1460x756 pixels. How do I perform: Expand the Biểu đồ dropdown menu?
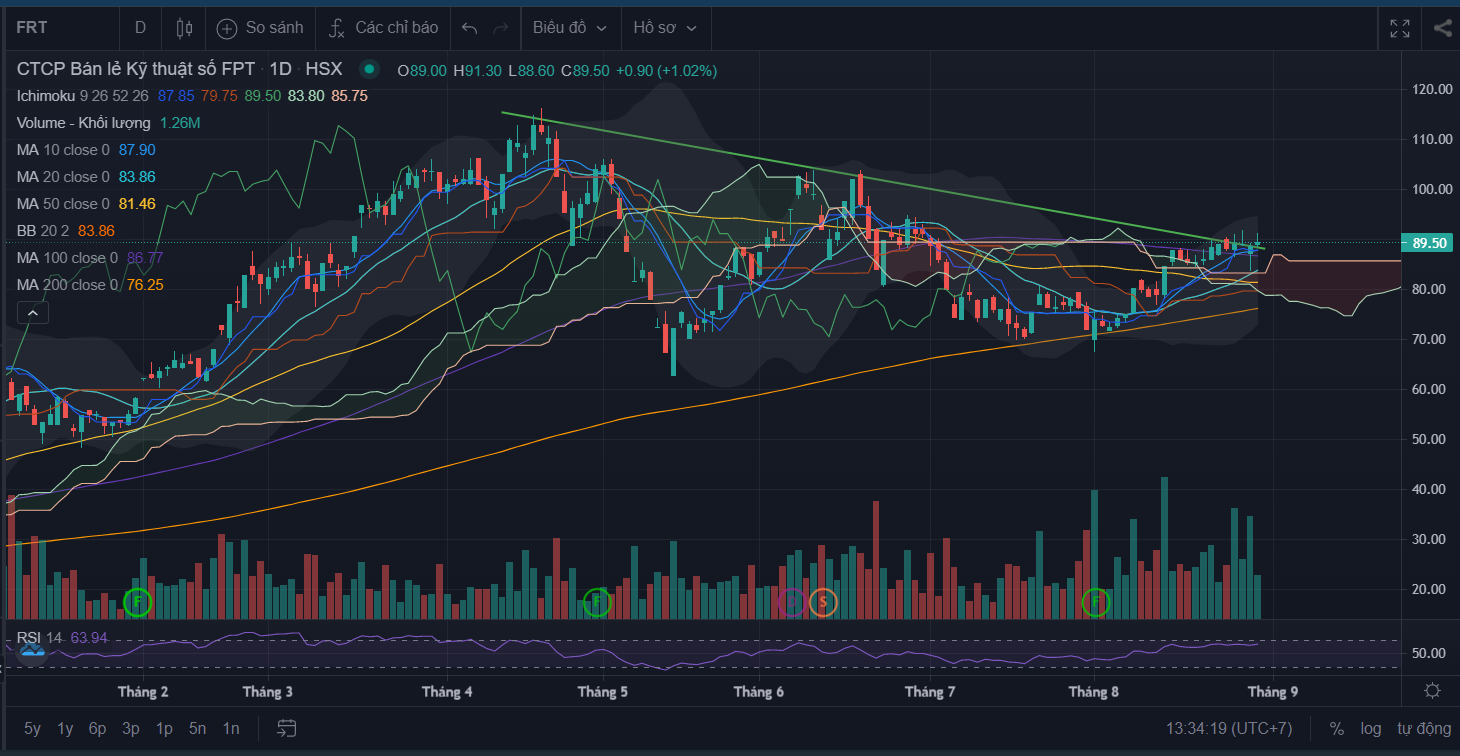(x=570, y=28)
